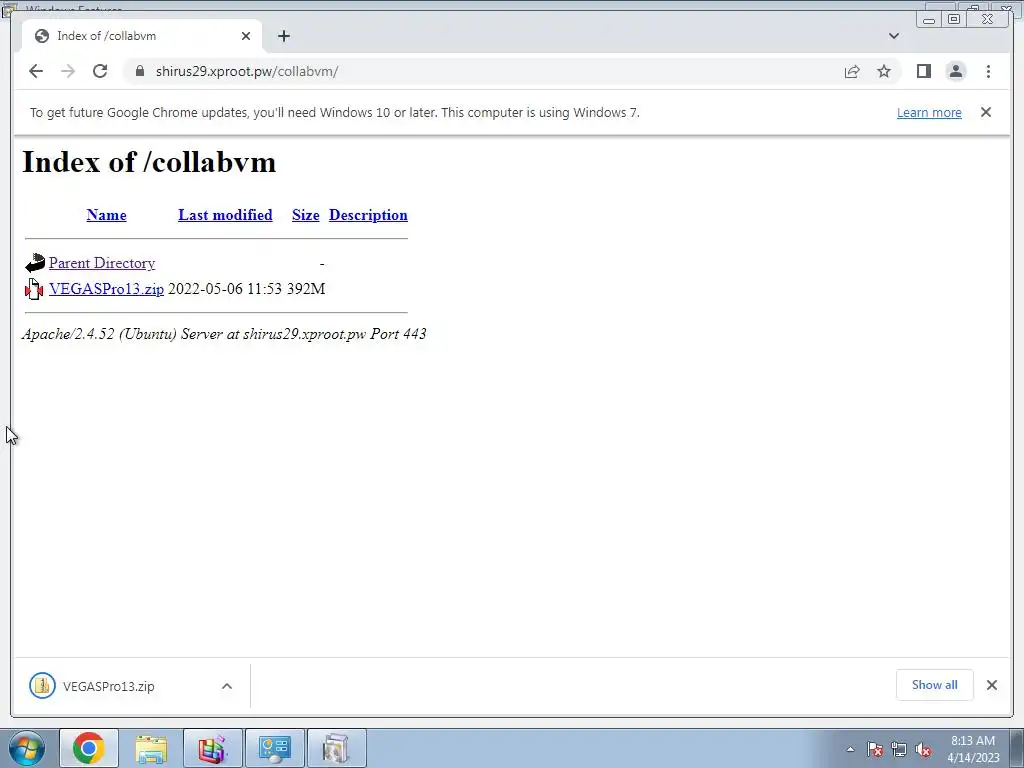Image resolution: width=1024 pixels, height=768 pixels.
Task: Click the padlock site info icon
Action: click(x=139, y=71)
